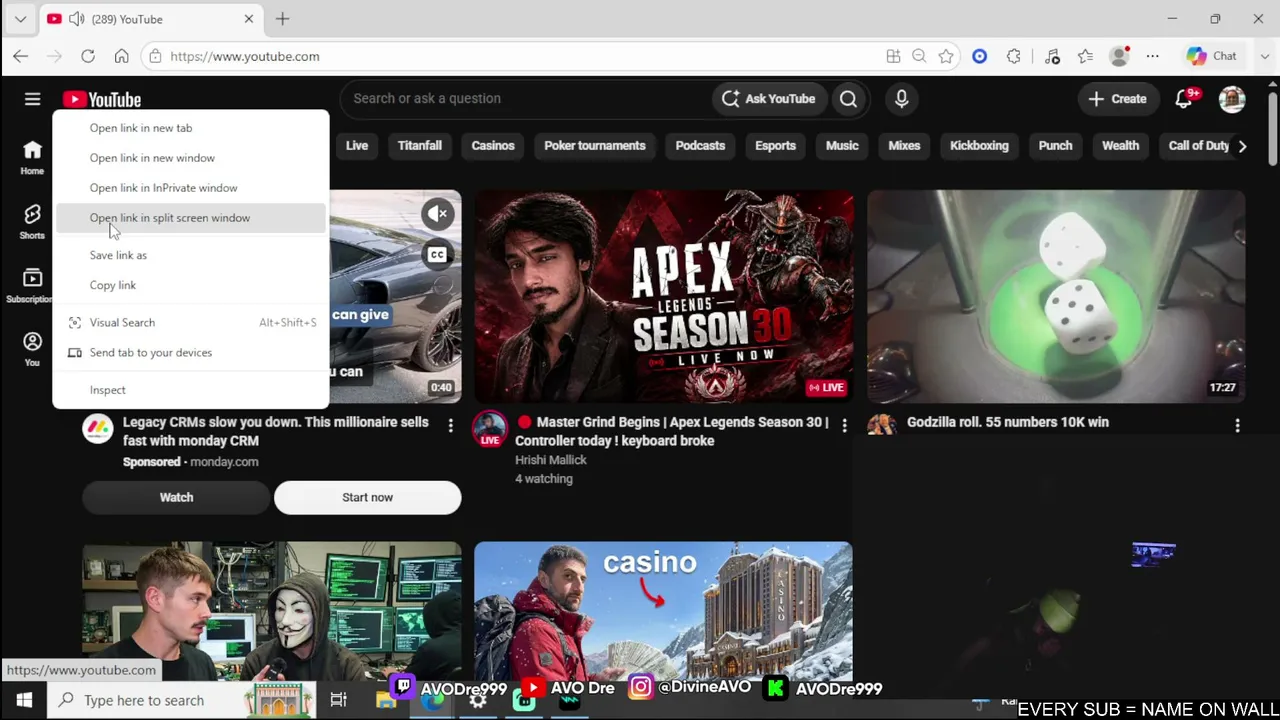The height and width of the screenshot is (720, 1280).
Task: Open the YouTube account avatar menu
Action: coord(1232,98)
